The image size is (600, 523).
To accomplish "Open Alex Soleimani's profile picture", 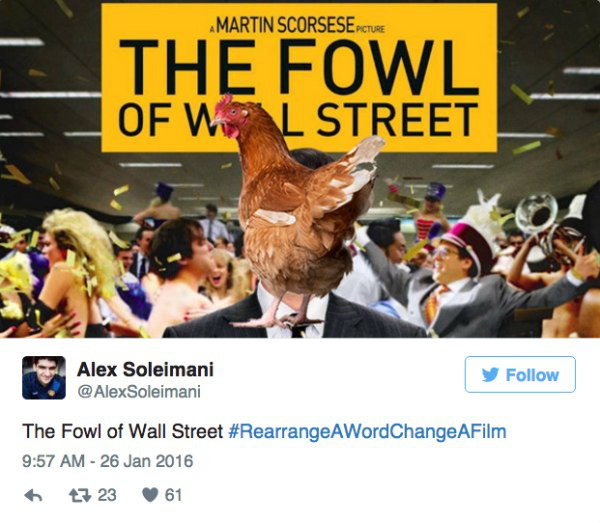I will (44, 378).
